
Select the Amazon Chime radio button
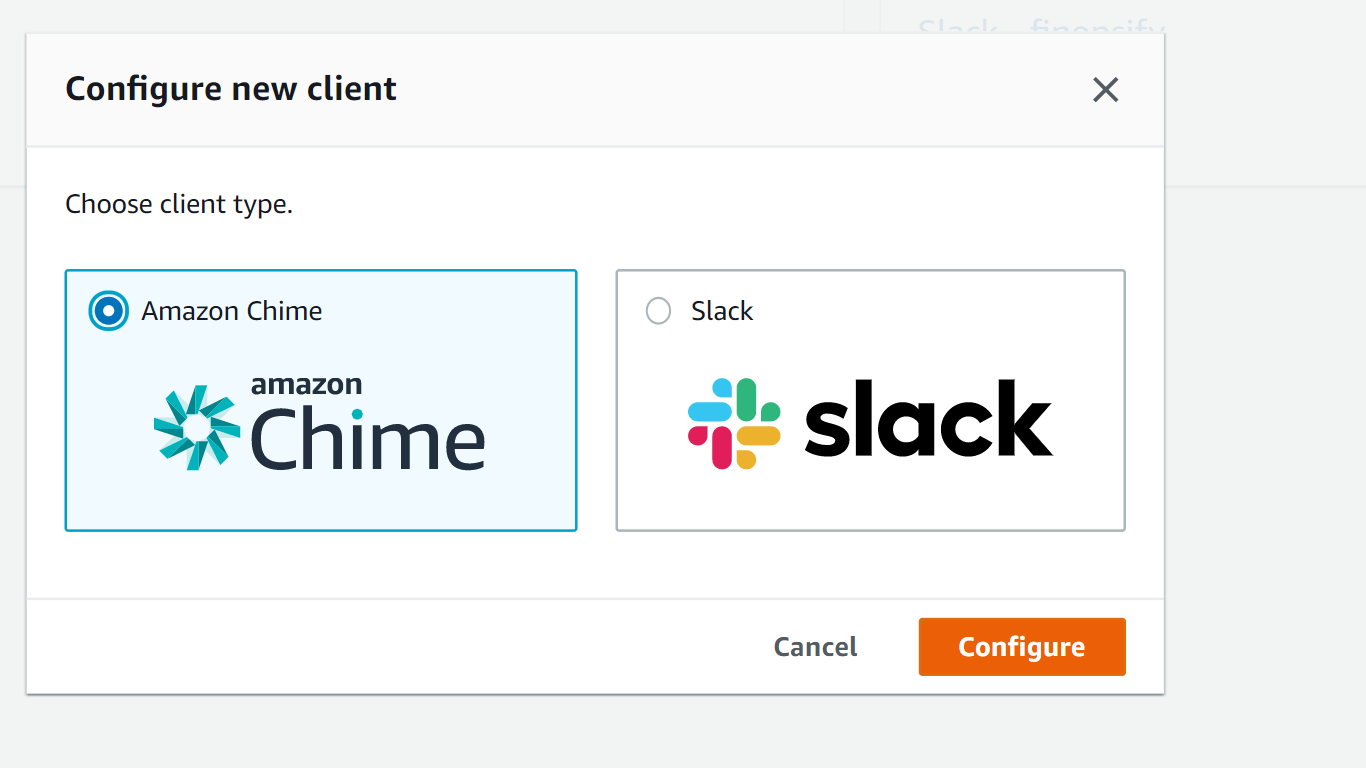[x=108, y=311]
